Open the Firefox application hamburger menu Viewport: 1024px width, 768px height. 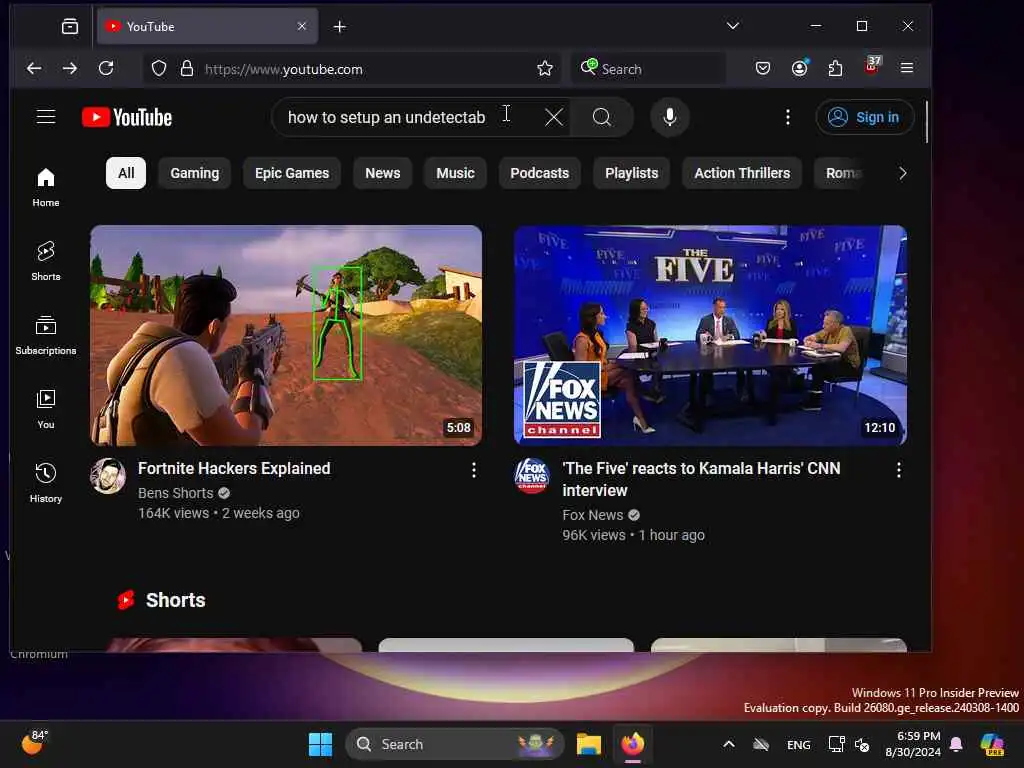(906, 69)
